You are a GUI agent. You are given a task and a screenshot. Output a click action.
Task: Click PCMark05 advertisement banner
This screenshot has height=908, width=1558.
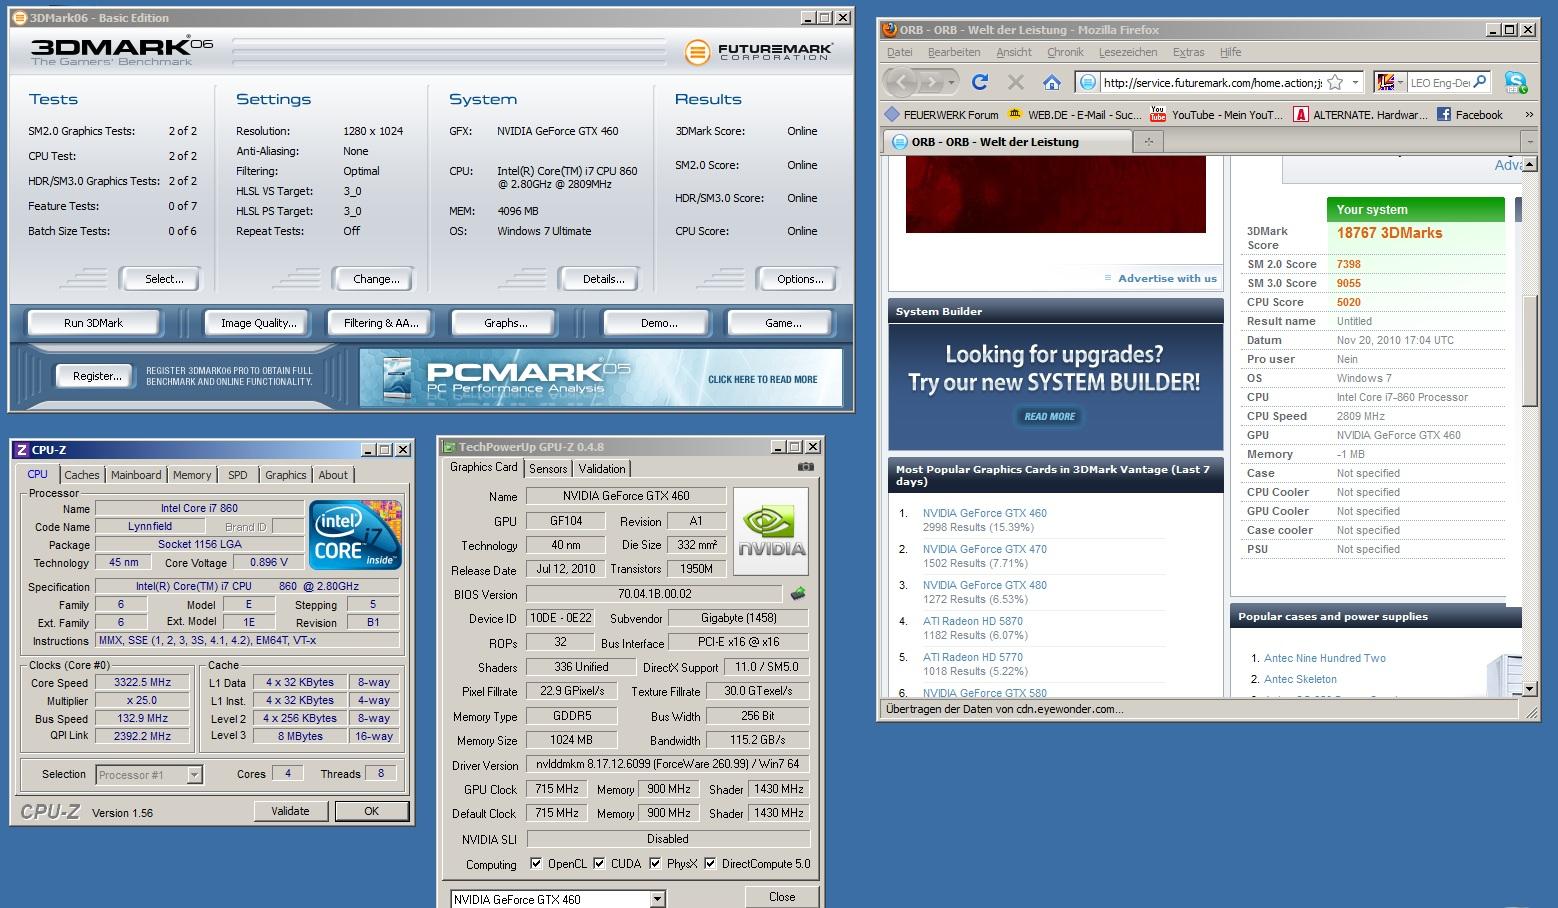601,378
